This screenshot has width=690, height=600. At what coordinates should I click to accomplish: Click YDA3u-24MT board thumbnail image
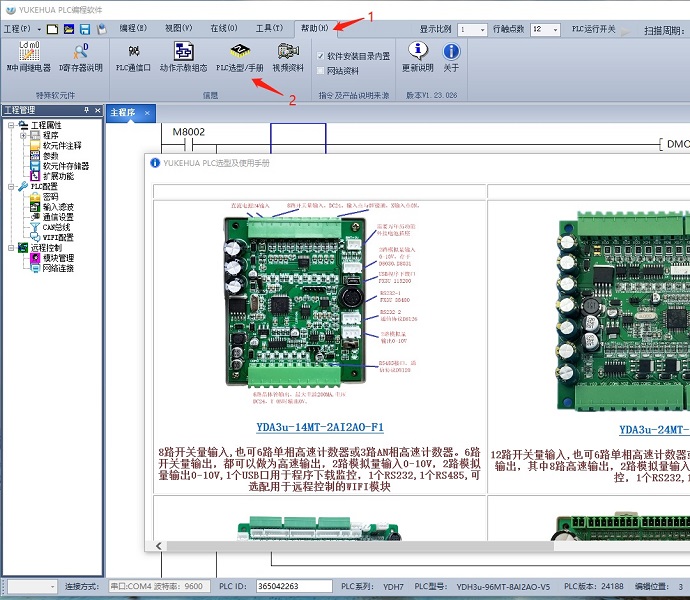click(623, 310)
